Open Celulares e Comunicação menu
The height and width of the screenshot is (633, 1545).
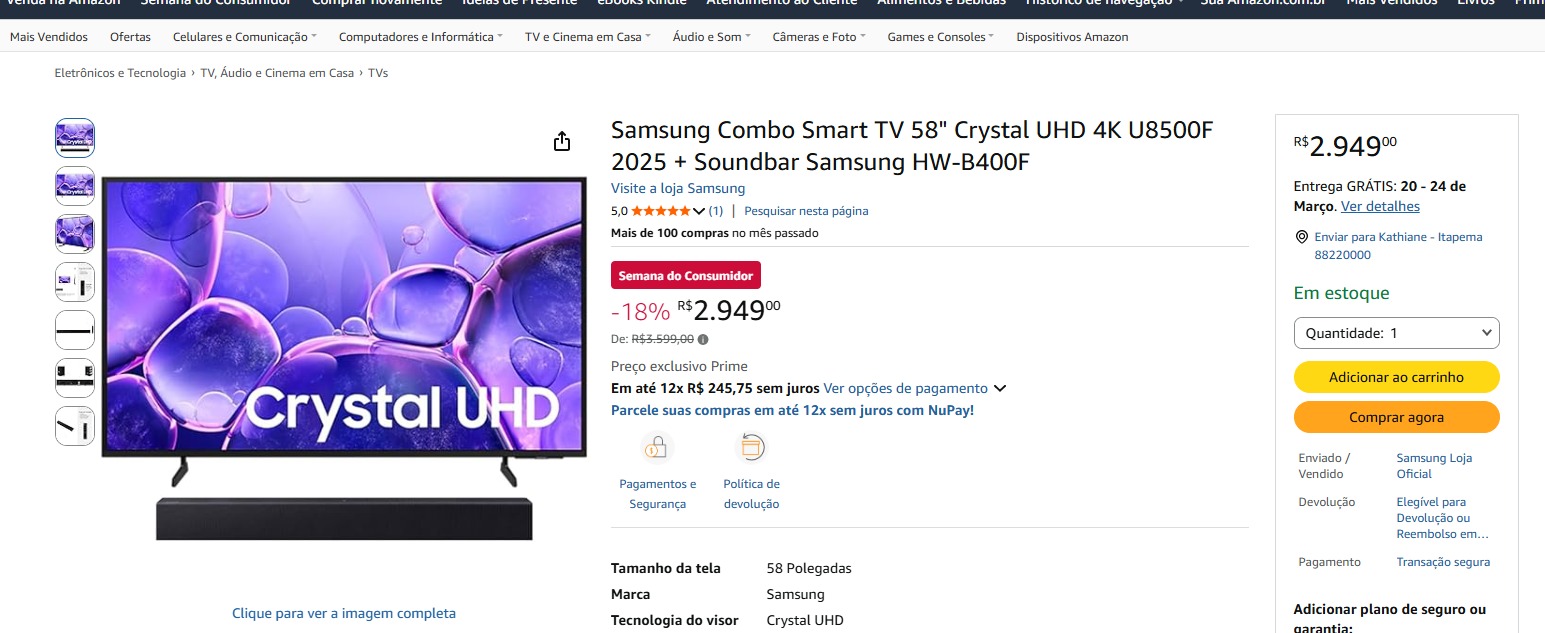(245, 37)
